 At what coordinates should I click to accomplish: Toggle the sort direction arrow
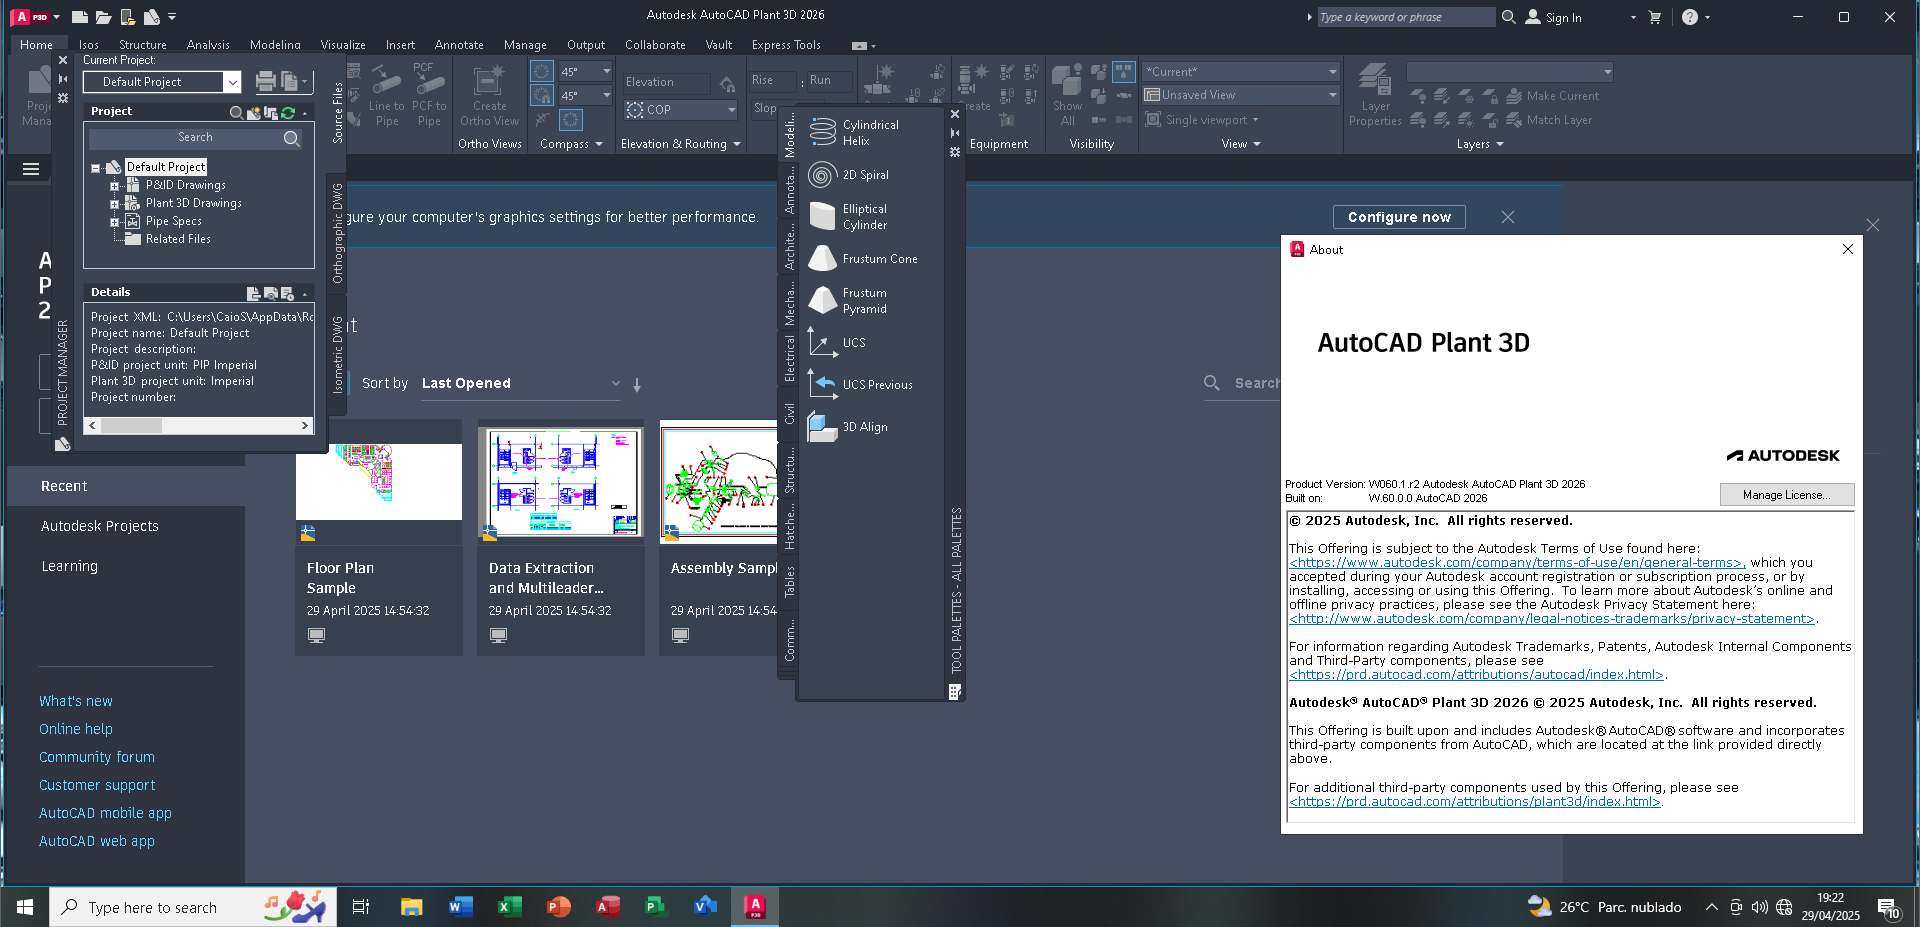tap(637, 384)
